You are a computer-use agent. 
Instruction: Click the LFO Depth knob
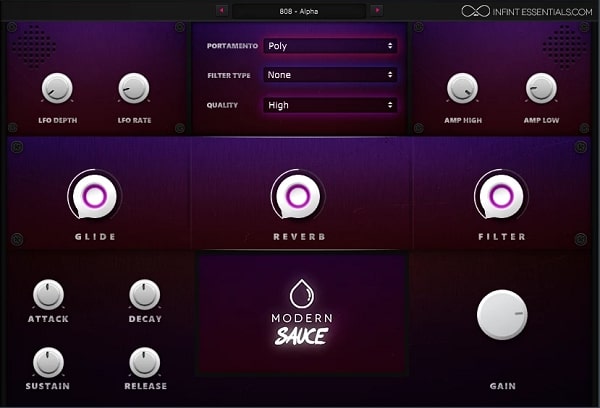click(x=57, y=88)
